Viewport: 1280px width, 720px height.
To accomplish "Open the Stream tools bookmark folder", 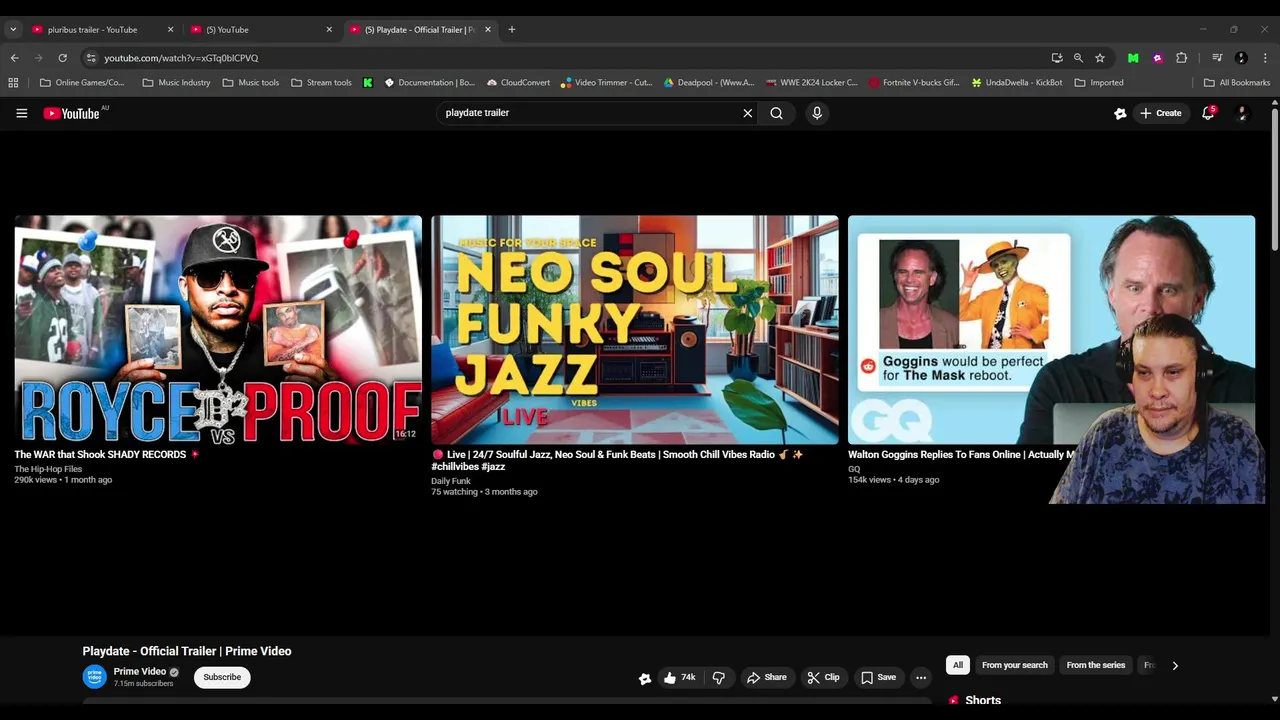I will pos(321,83).
